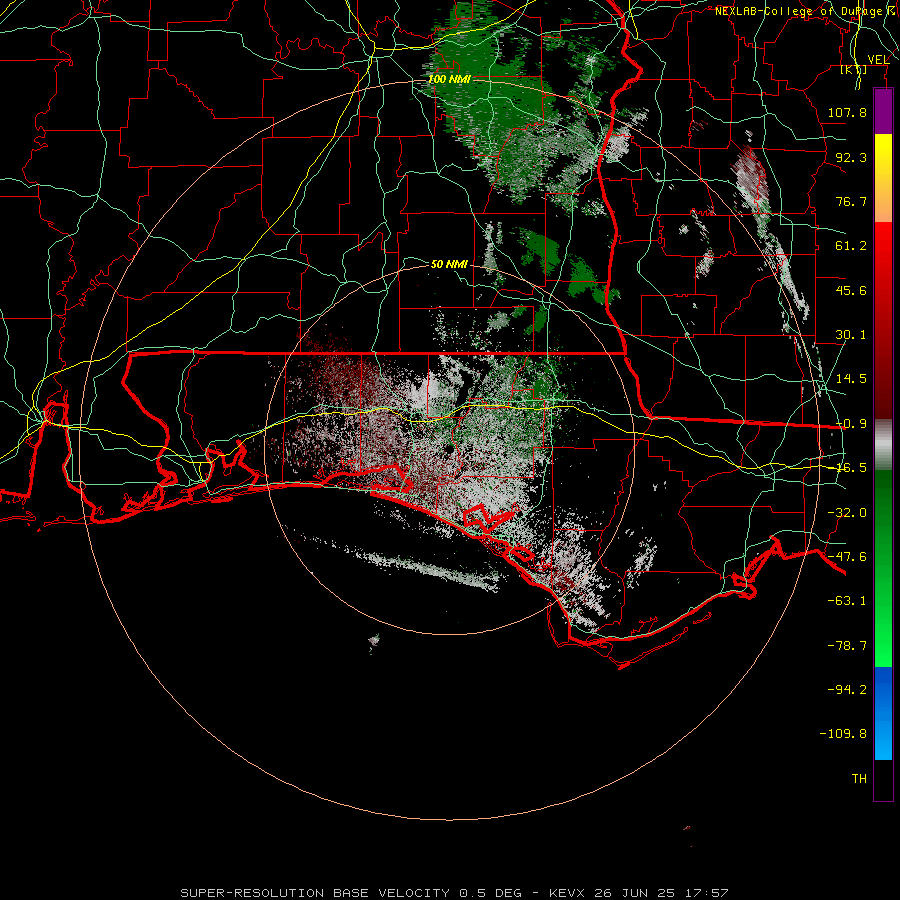Click the -78.7 velocity scale value

[x=847, y=646]
